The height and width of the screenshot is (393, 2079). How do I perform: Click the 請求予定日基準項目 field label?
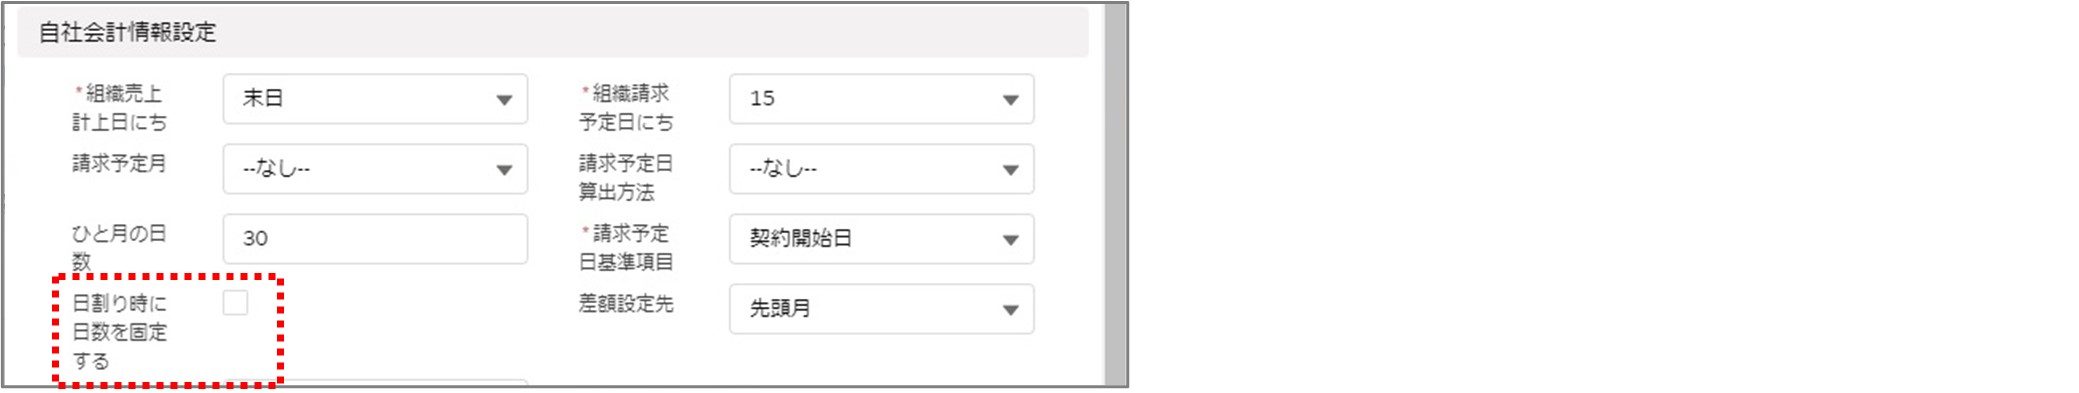tap(626, 247)
